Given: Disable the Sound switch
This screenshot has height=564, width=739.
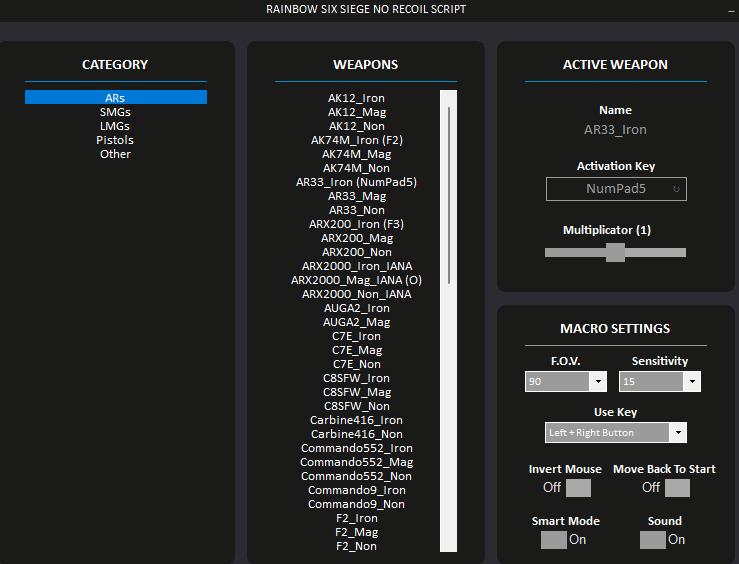Looking at the screenshot, I should [653, 540].
